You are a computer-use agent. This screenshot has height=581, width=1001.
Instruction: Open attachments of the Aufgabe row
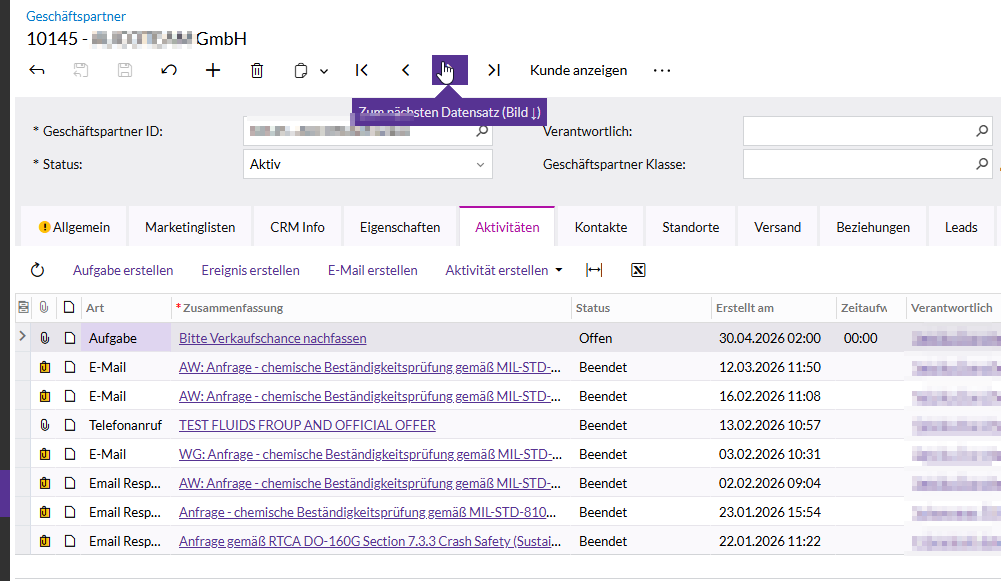tap(45, 338)
